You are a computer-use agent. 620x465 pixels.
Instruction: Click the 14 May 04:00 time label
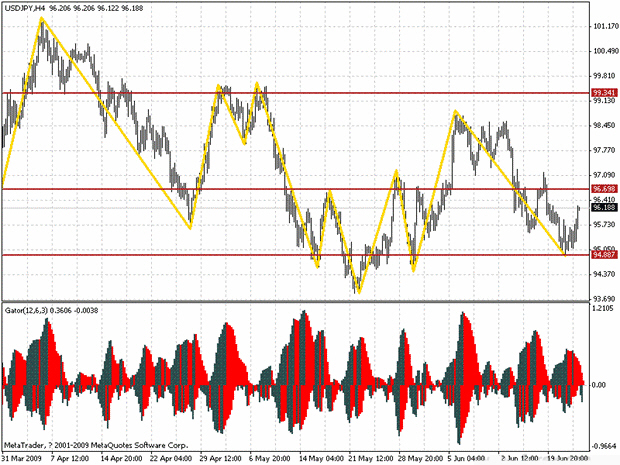321,459
